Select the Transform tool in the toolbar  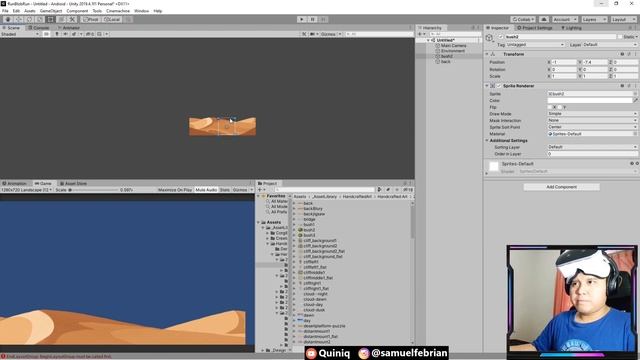[x=61, y=19]
